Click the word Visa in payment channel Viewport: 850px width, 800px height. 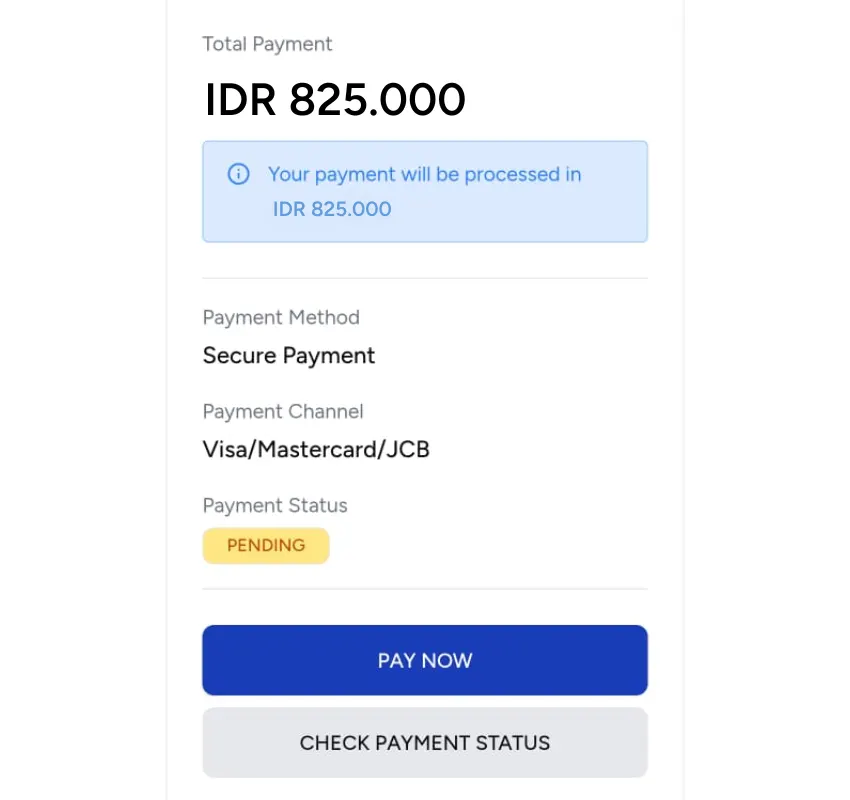tap(225, 449)
